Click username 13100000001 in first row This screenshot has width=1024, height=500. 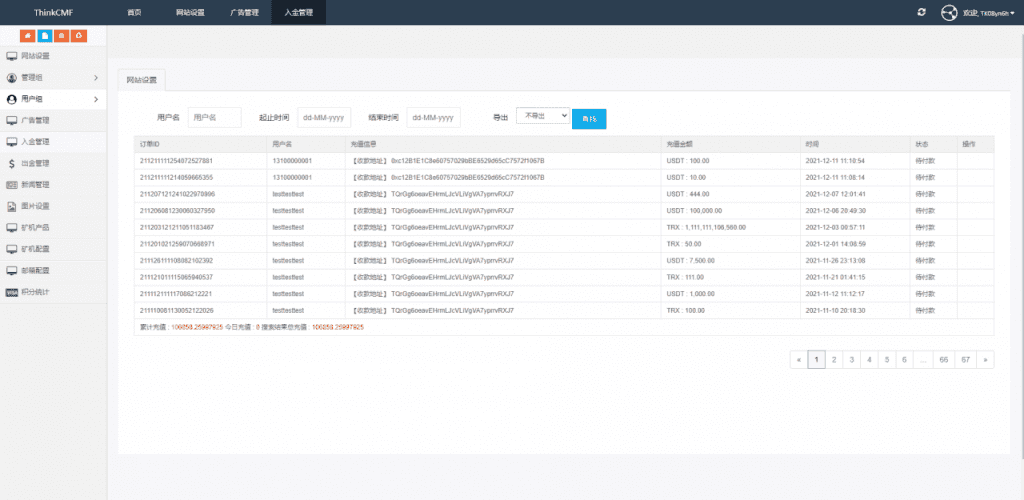[292, 161]
